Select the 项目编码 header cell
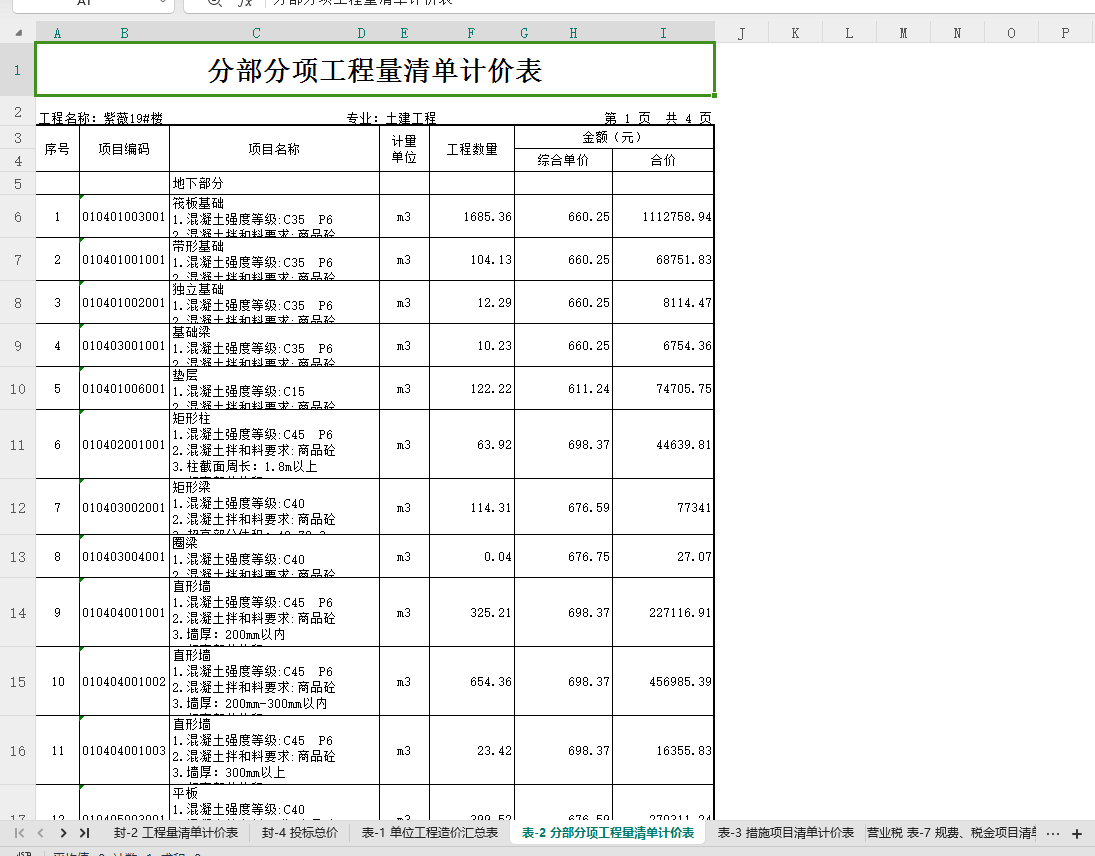The width and height of the screenshot is (1095, 856). (124, 149)
